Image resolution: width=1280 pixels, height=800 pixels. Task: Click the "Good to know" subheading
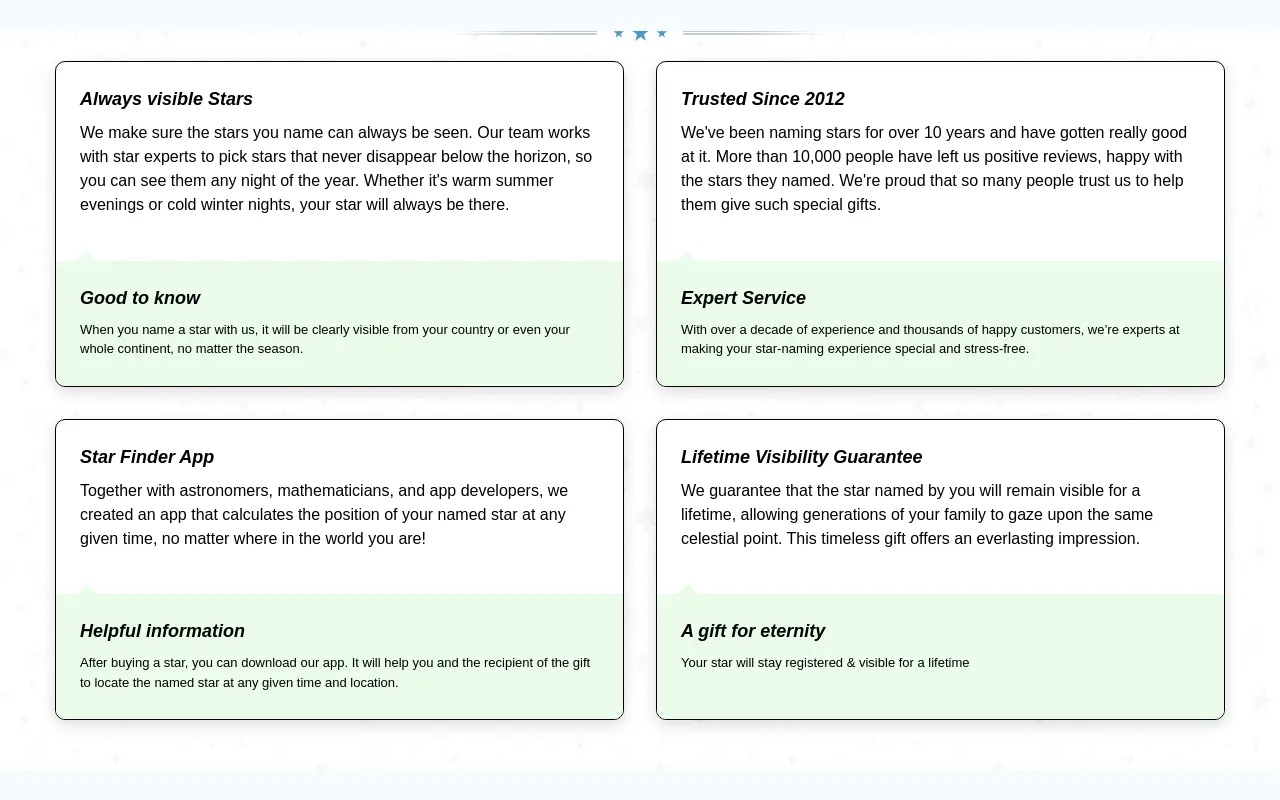[x=140, y=298]
